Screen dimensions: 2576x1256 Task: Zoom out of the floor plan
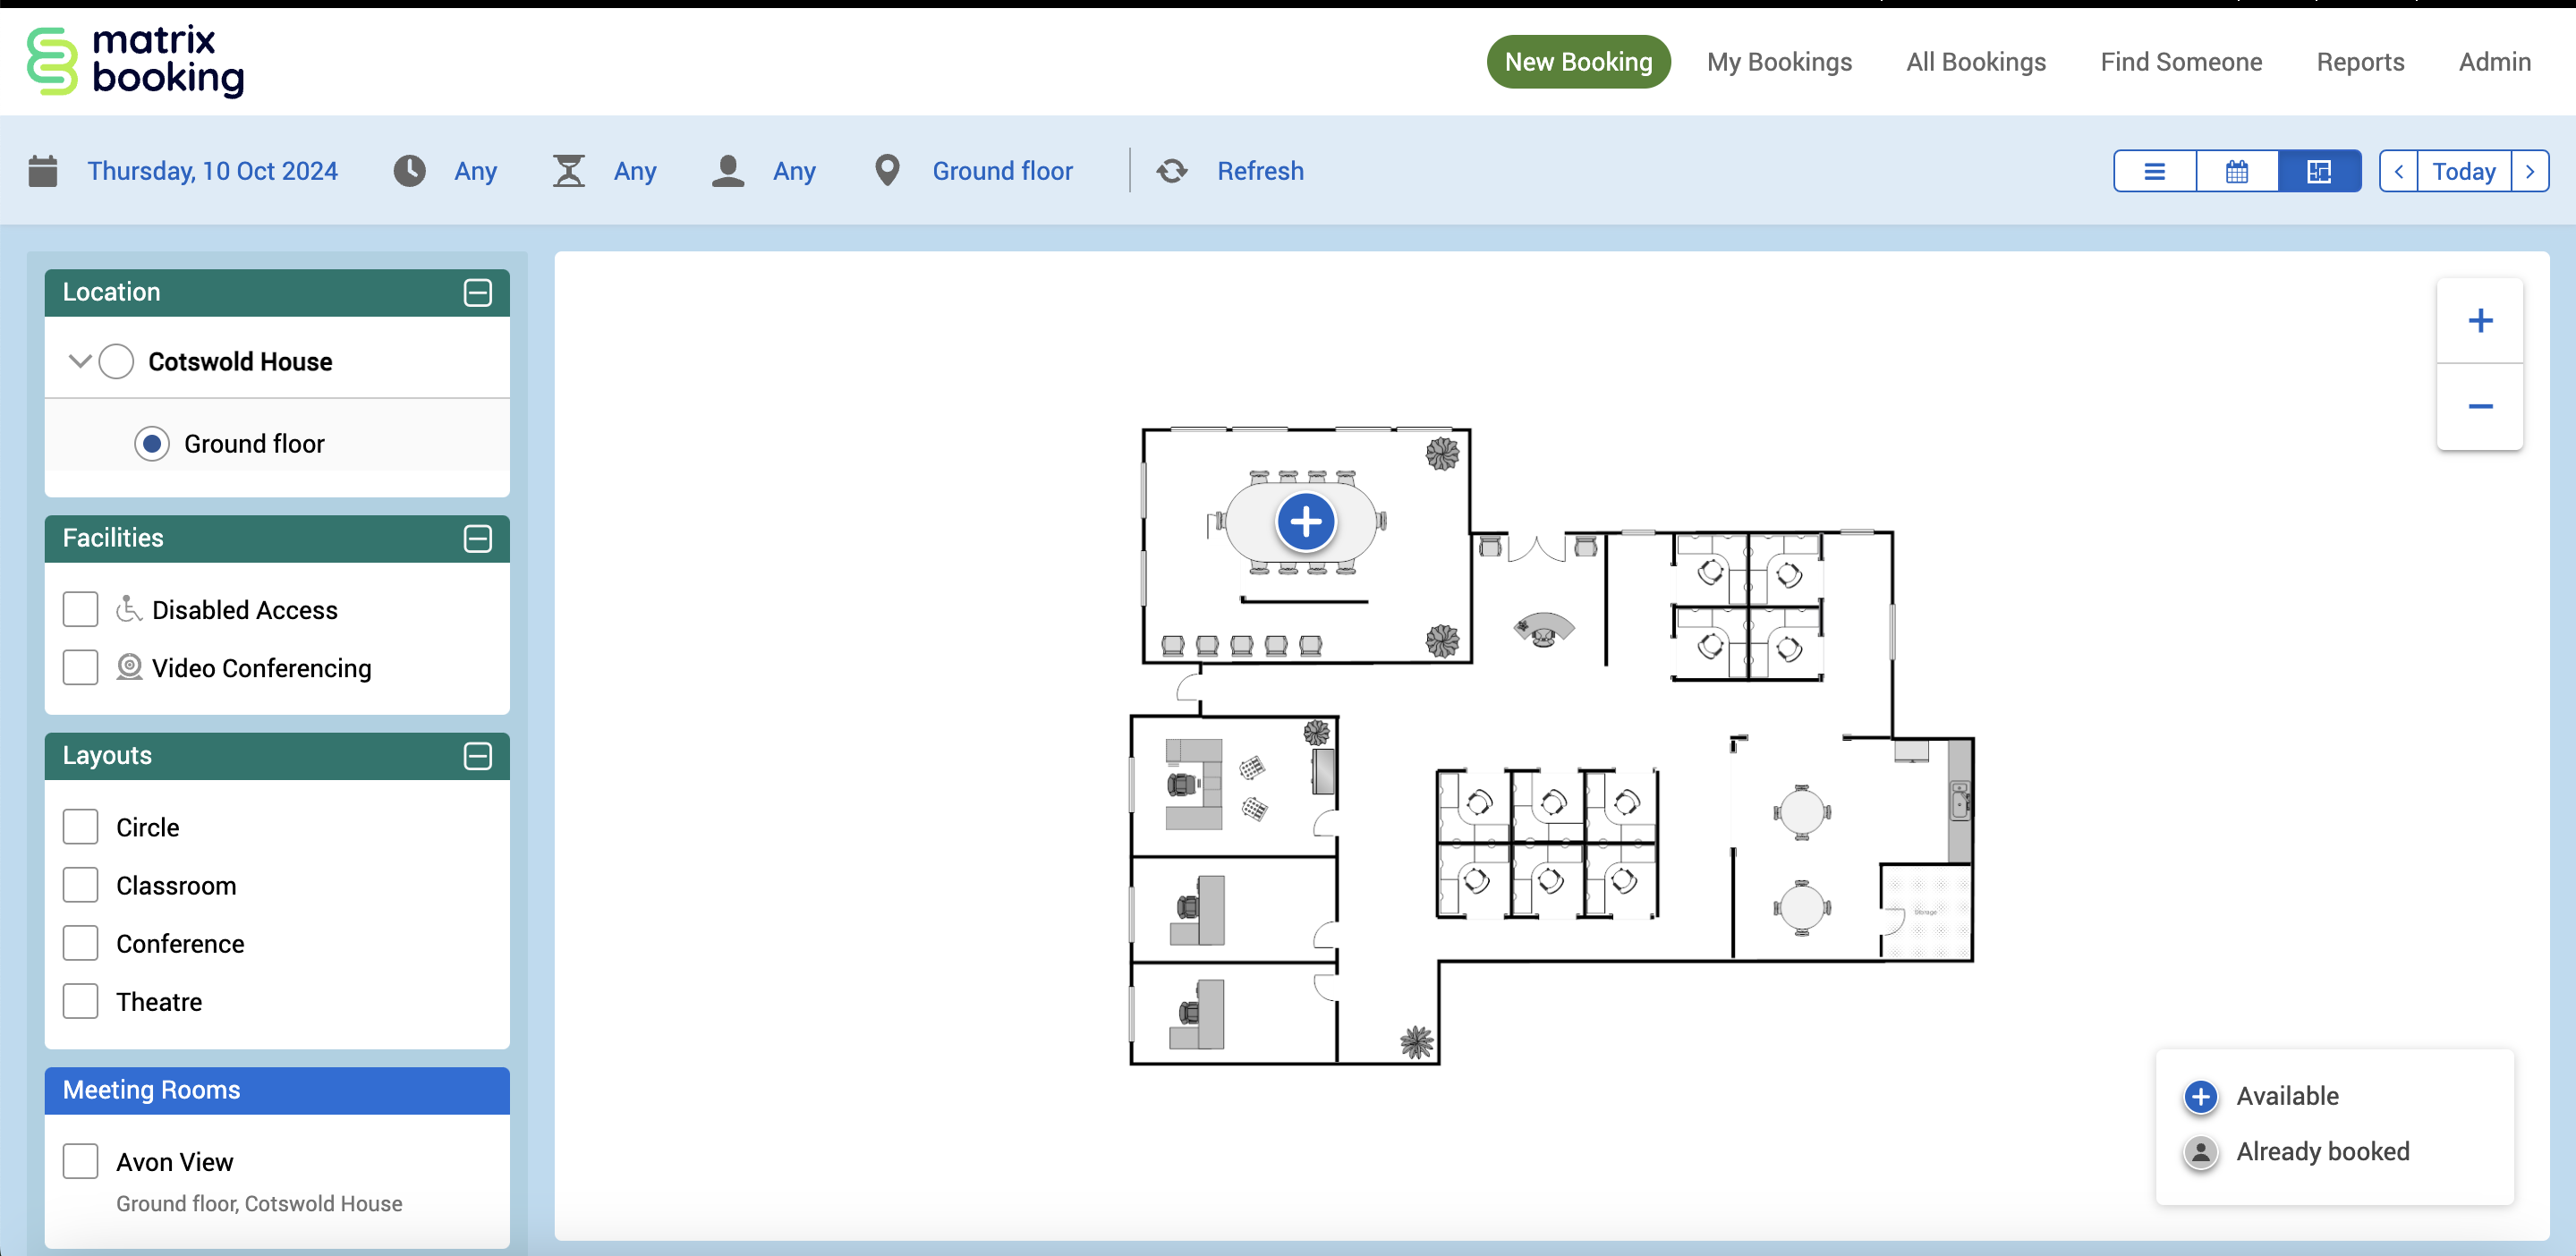[2479, 406]
